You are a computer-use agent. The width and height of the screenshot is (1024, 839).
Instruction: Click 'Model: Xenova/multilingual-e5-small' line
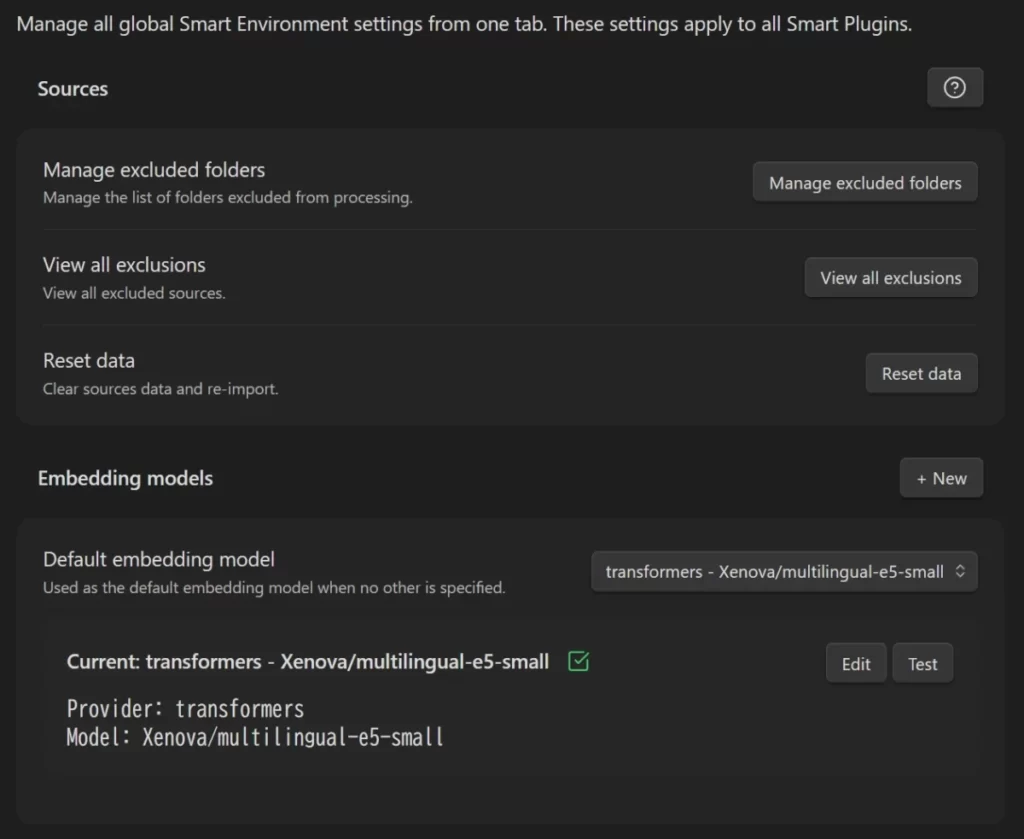(255, 737)
